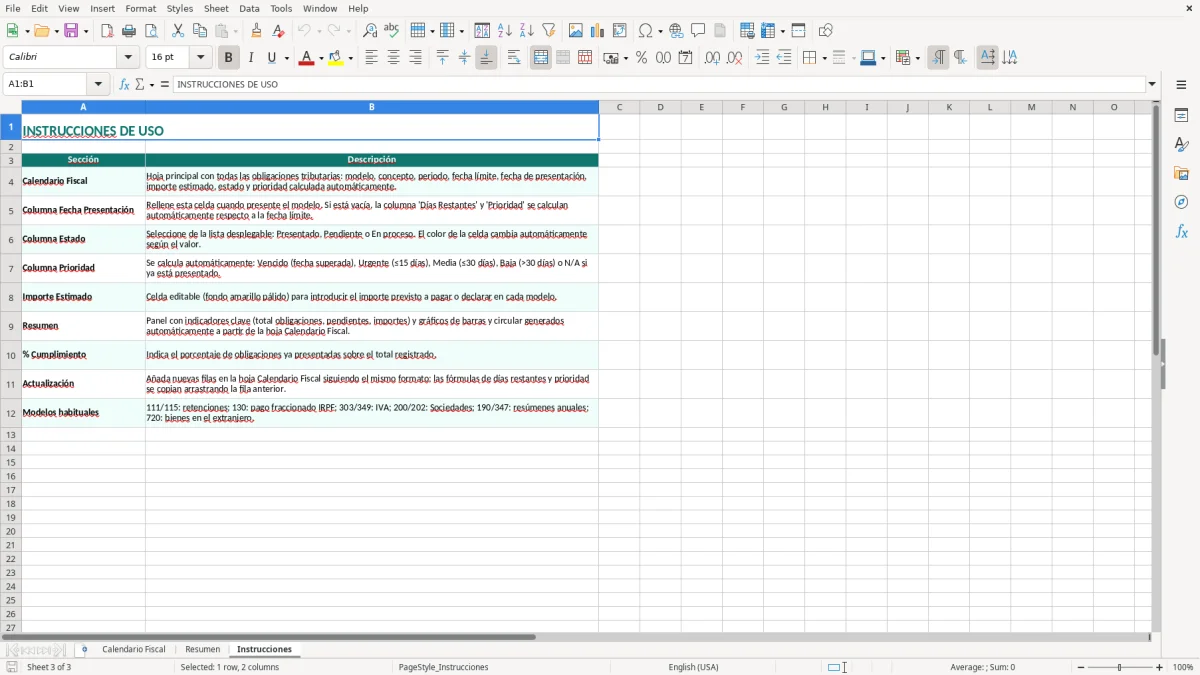
Task: Insert Image icon
Action: [x=576, y=31]
